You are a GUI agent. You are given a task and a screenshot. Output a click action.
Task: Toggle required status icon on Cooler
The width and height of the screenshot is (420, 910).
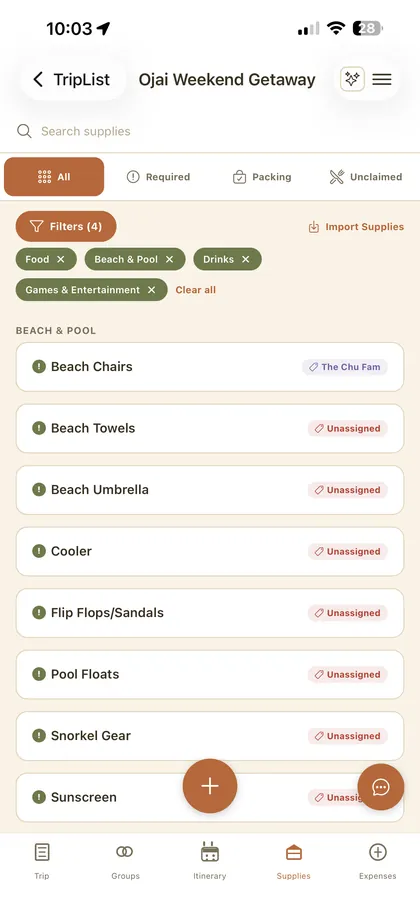(x=39, y=551)
